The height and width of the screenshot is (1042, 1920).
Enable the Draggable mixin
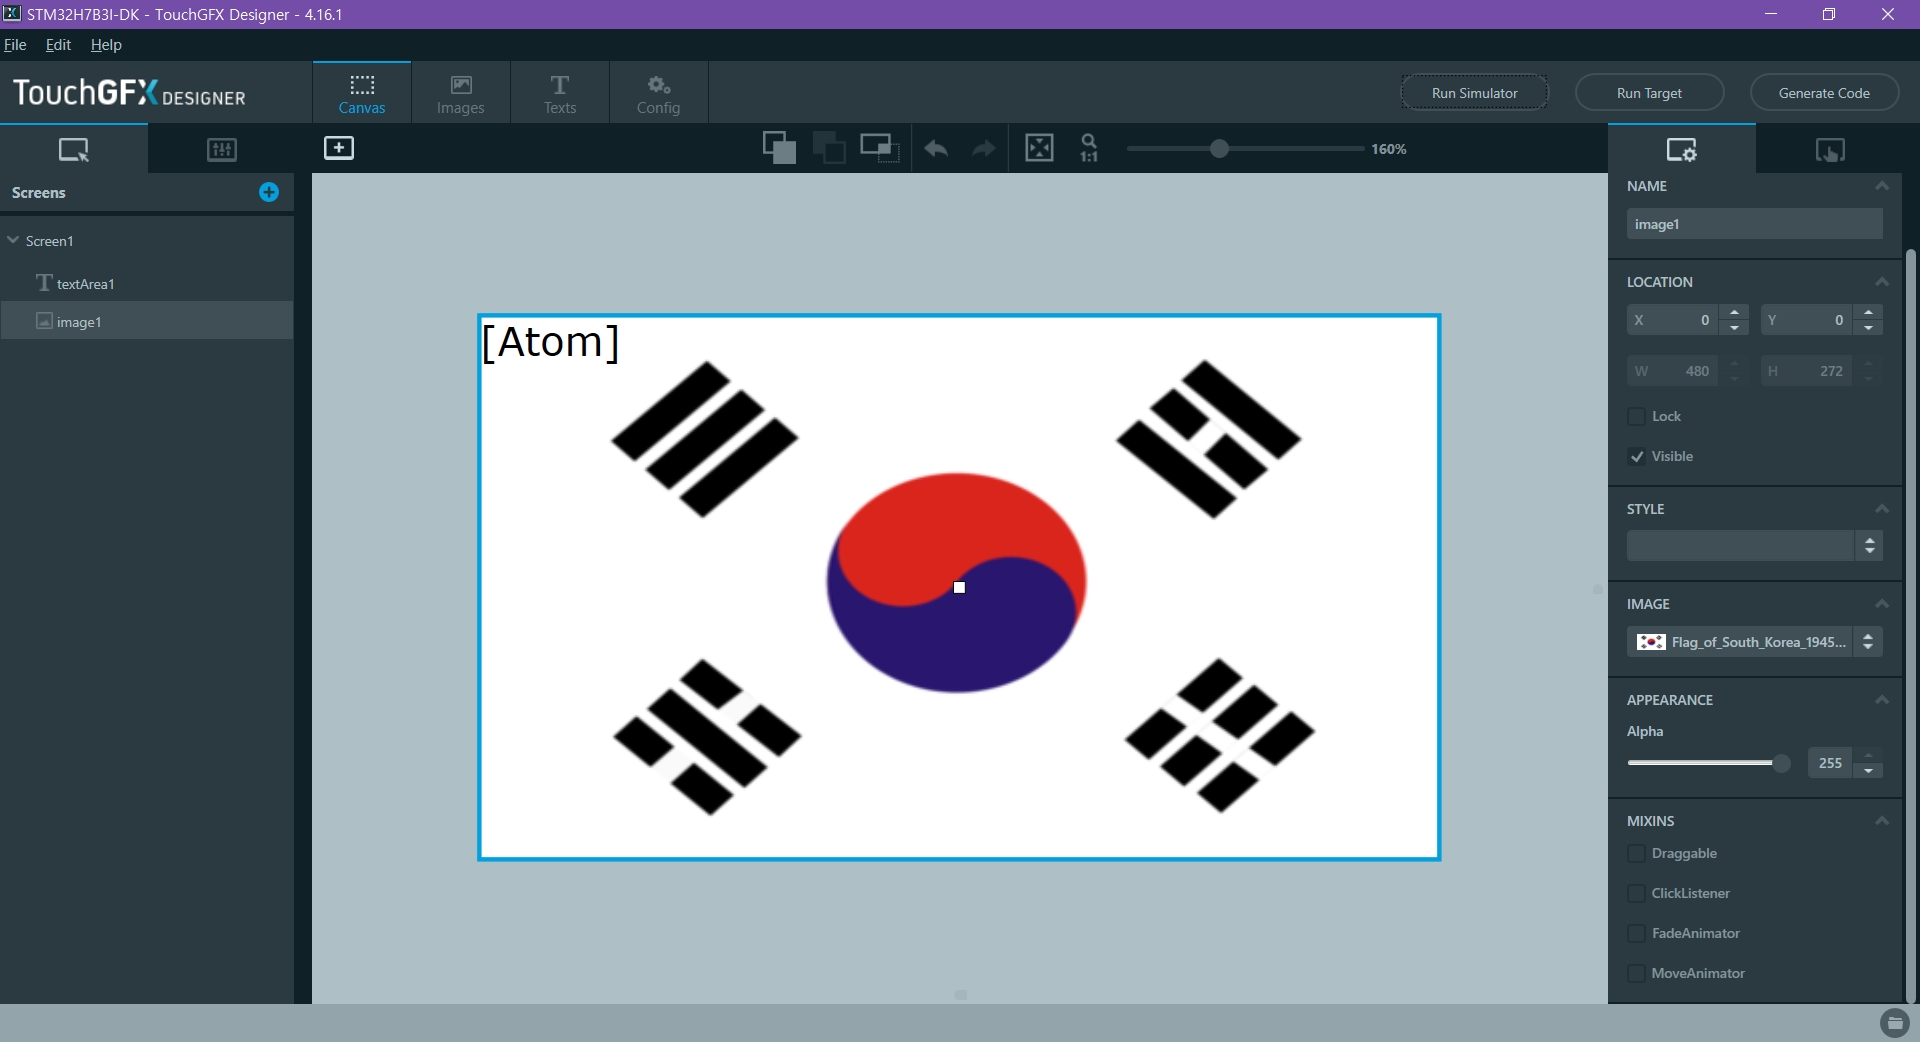1636,853
